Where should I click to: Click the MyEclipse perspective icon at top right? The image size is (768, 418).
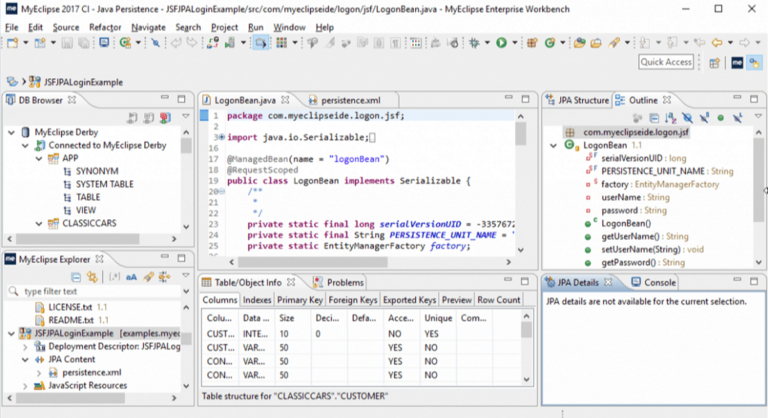(x=737, y=62)
